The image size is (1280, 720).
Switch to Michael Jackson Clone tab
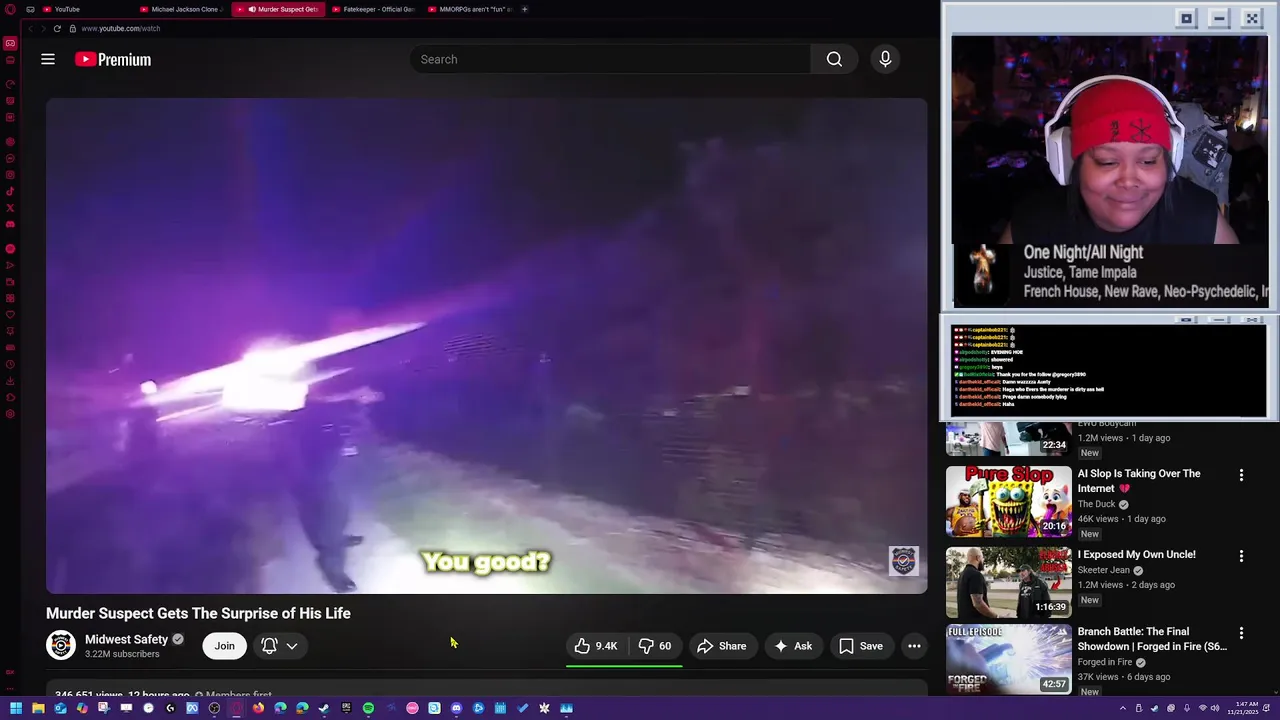(x=184, y=9)
